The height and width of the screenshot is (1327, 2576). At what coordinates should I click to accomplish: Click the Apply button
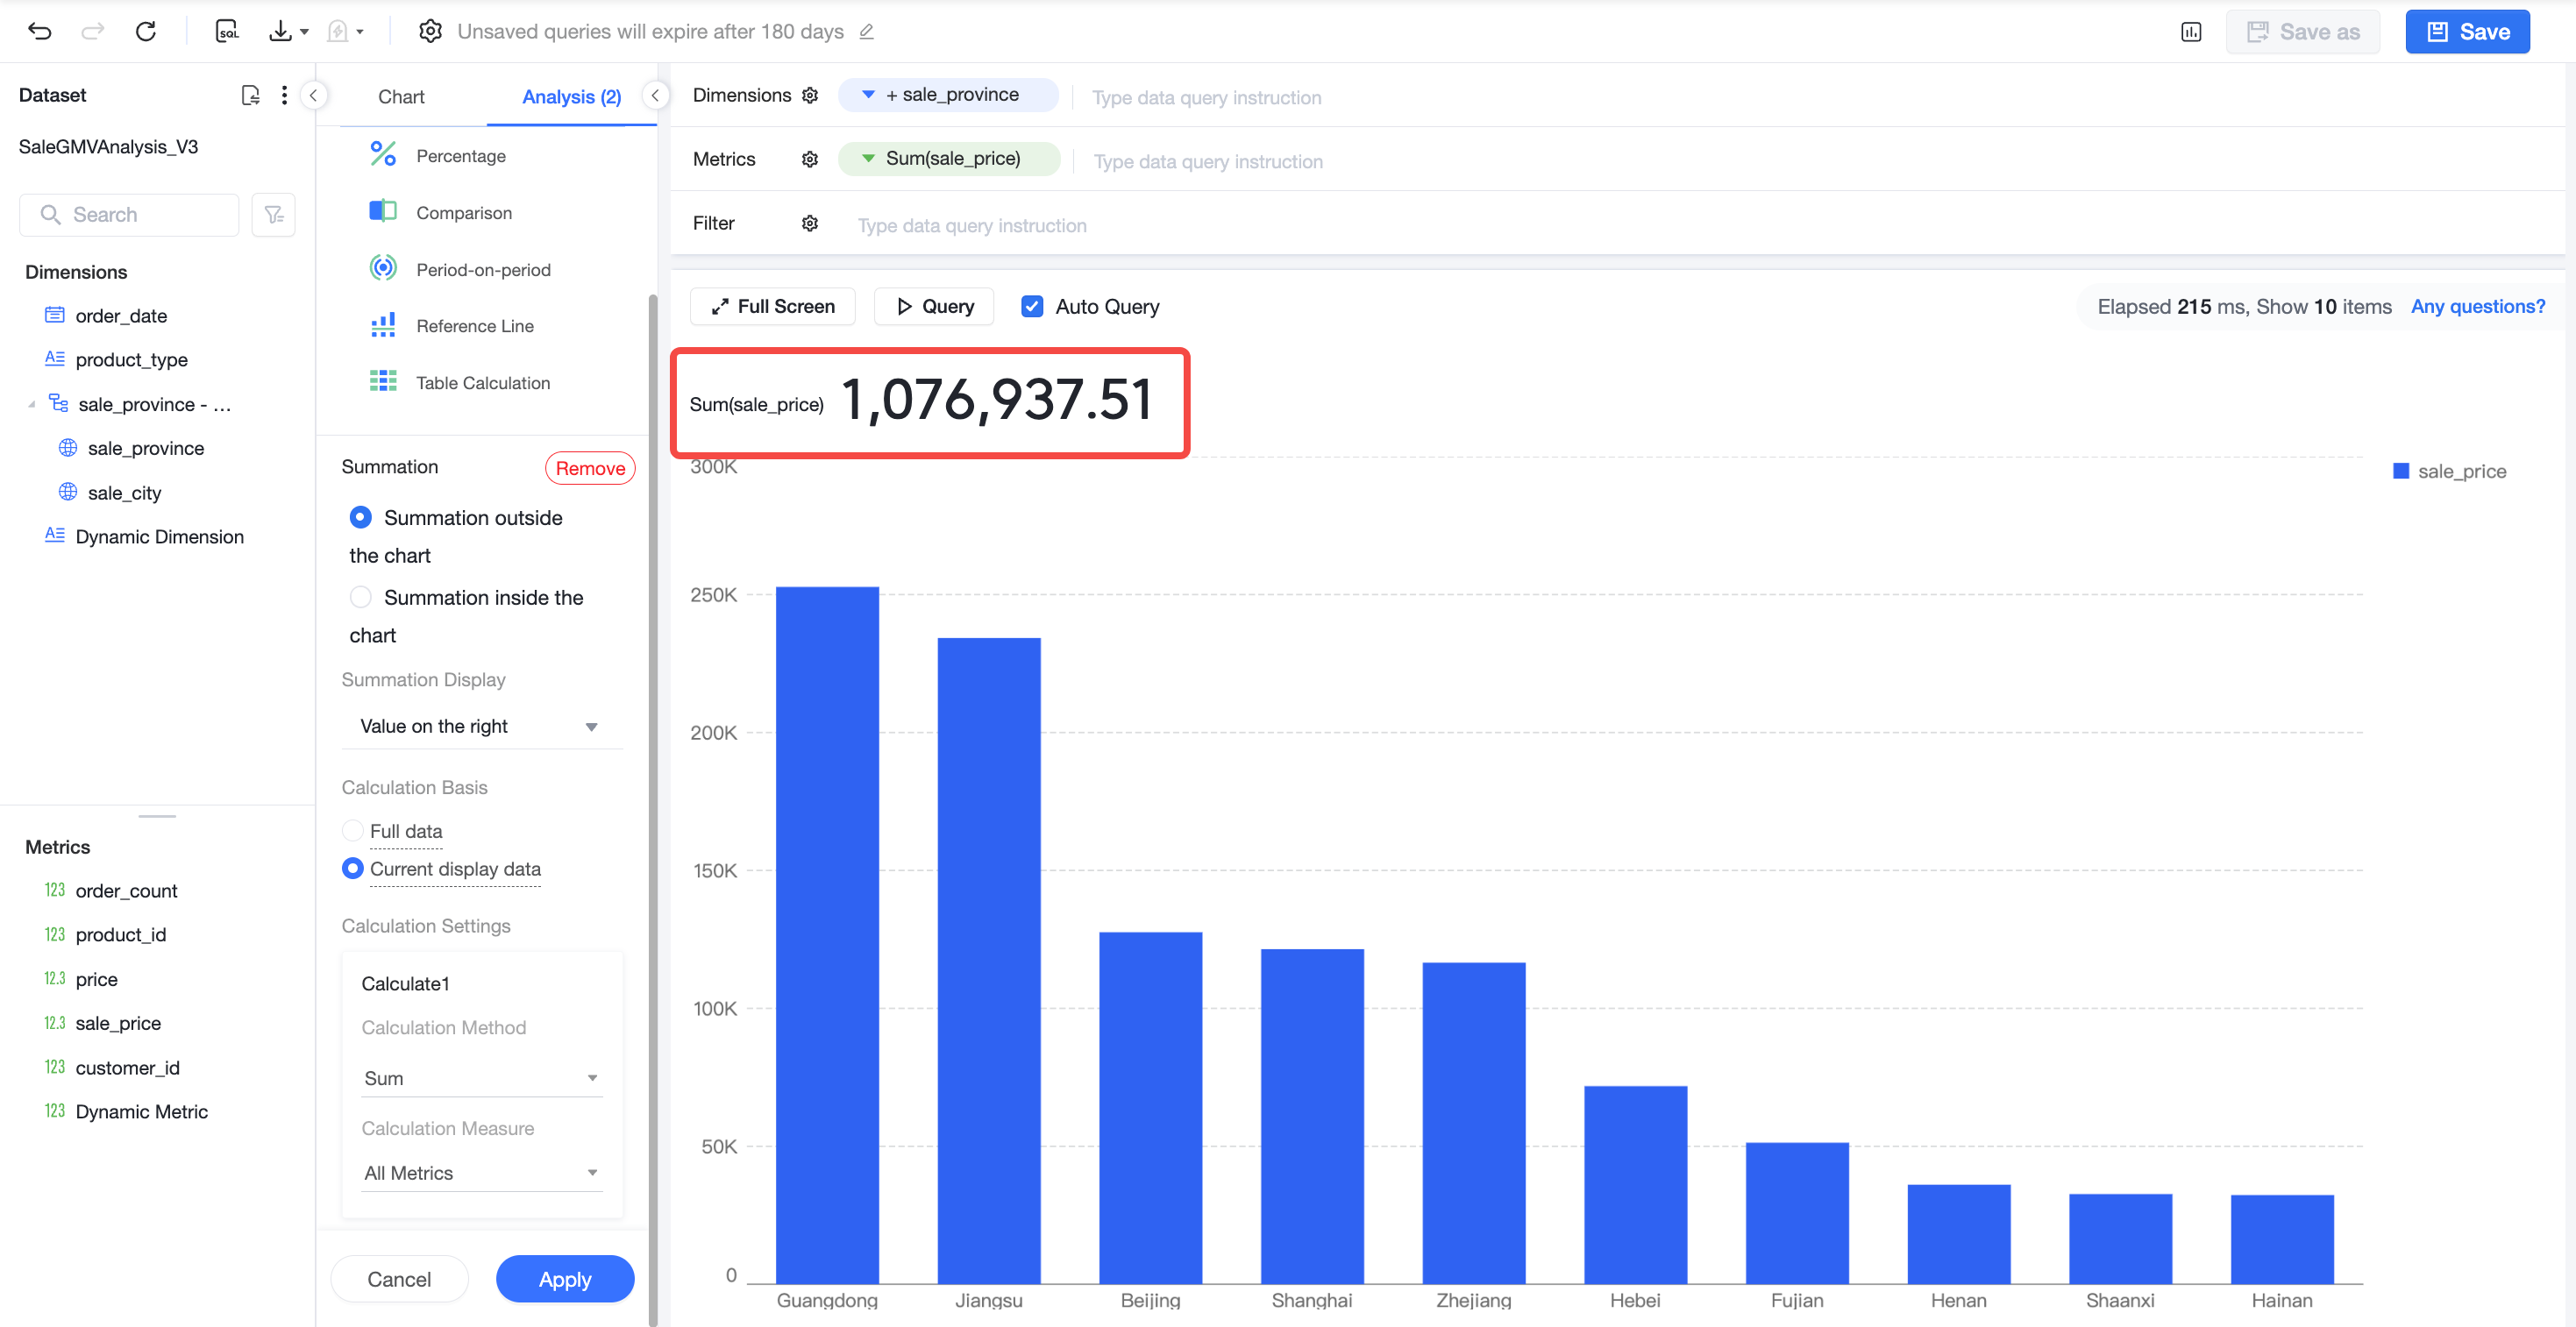point(565,1279)
